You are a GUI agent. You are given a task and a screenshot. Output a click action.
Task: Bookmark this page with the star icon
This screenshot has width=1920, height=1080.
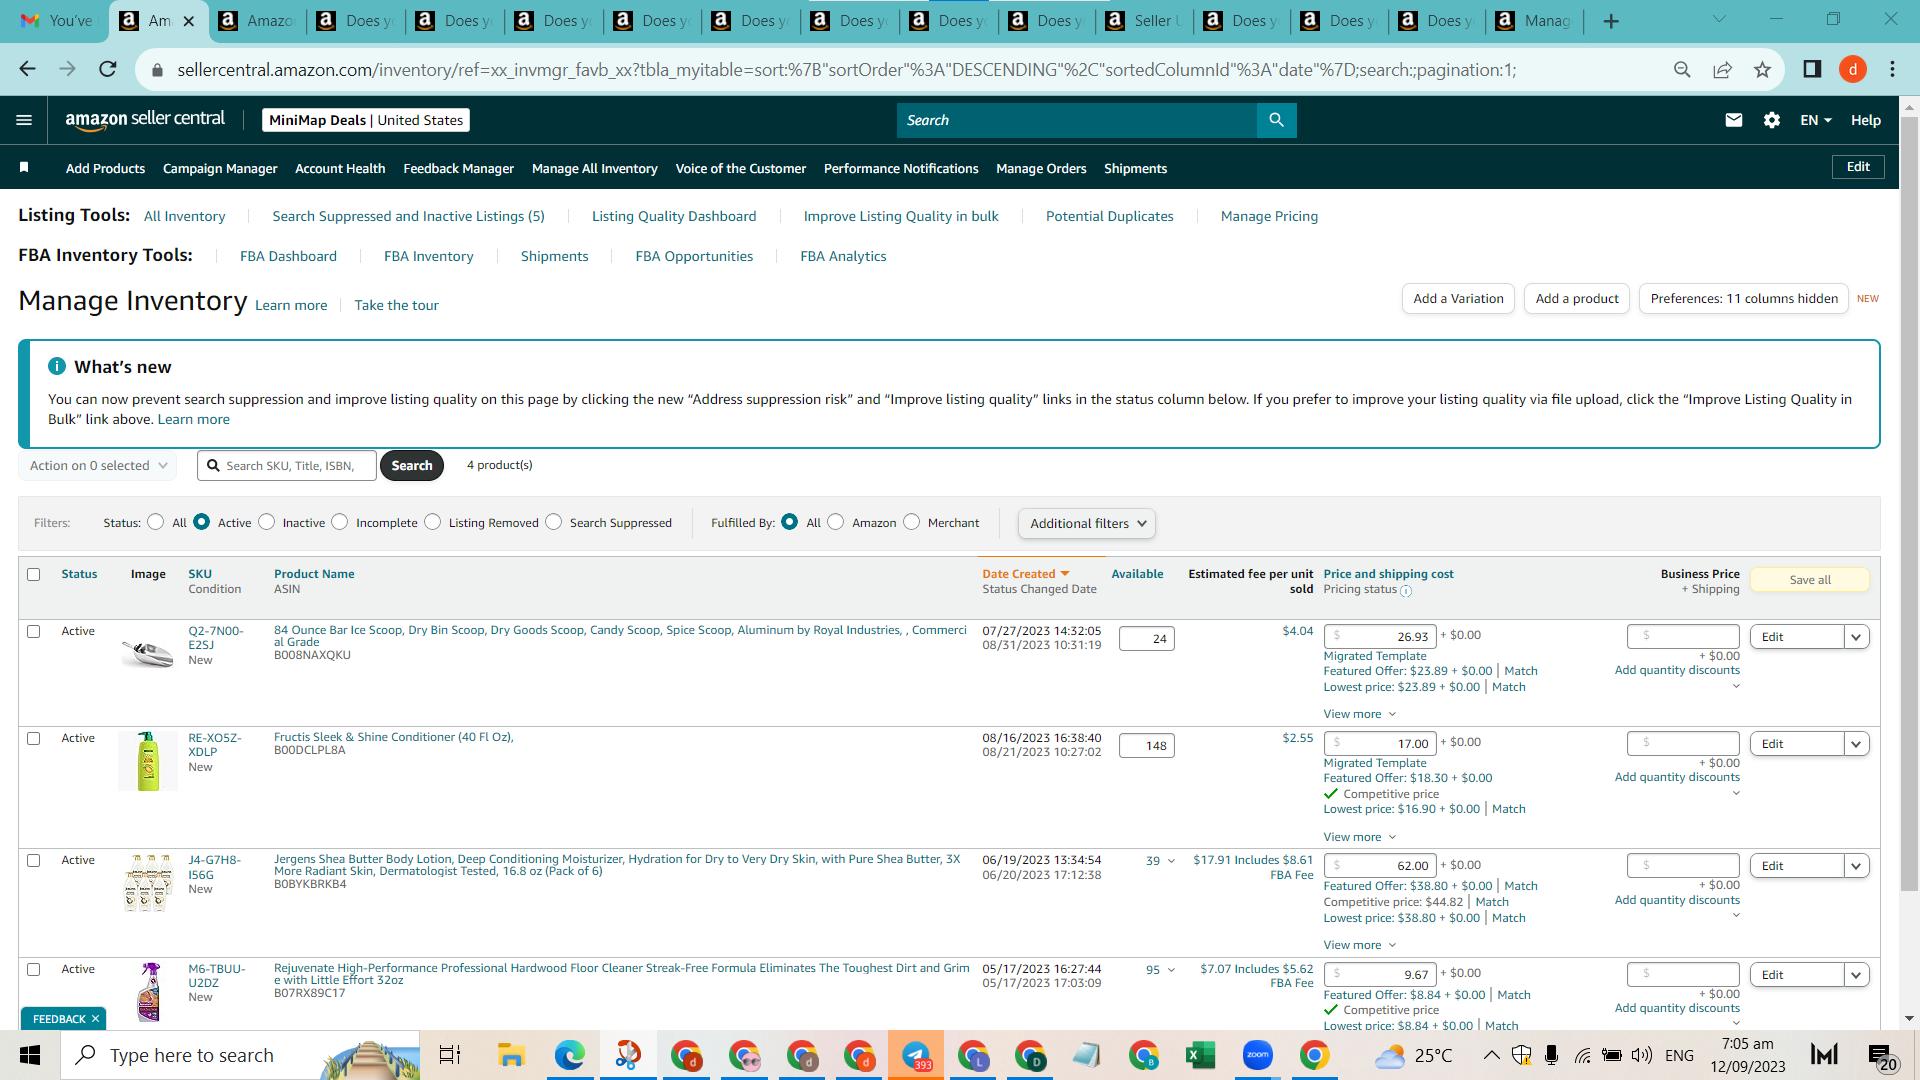1762,69
